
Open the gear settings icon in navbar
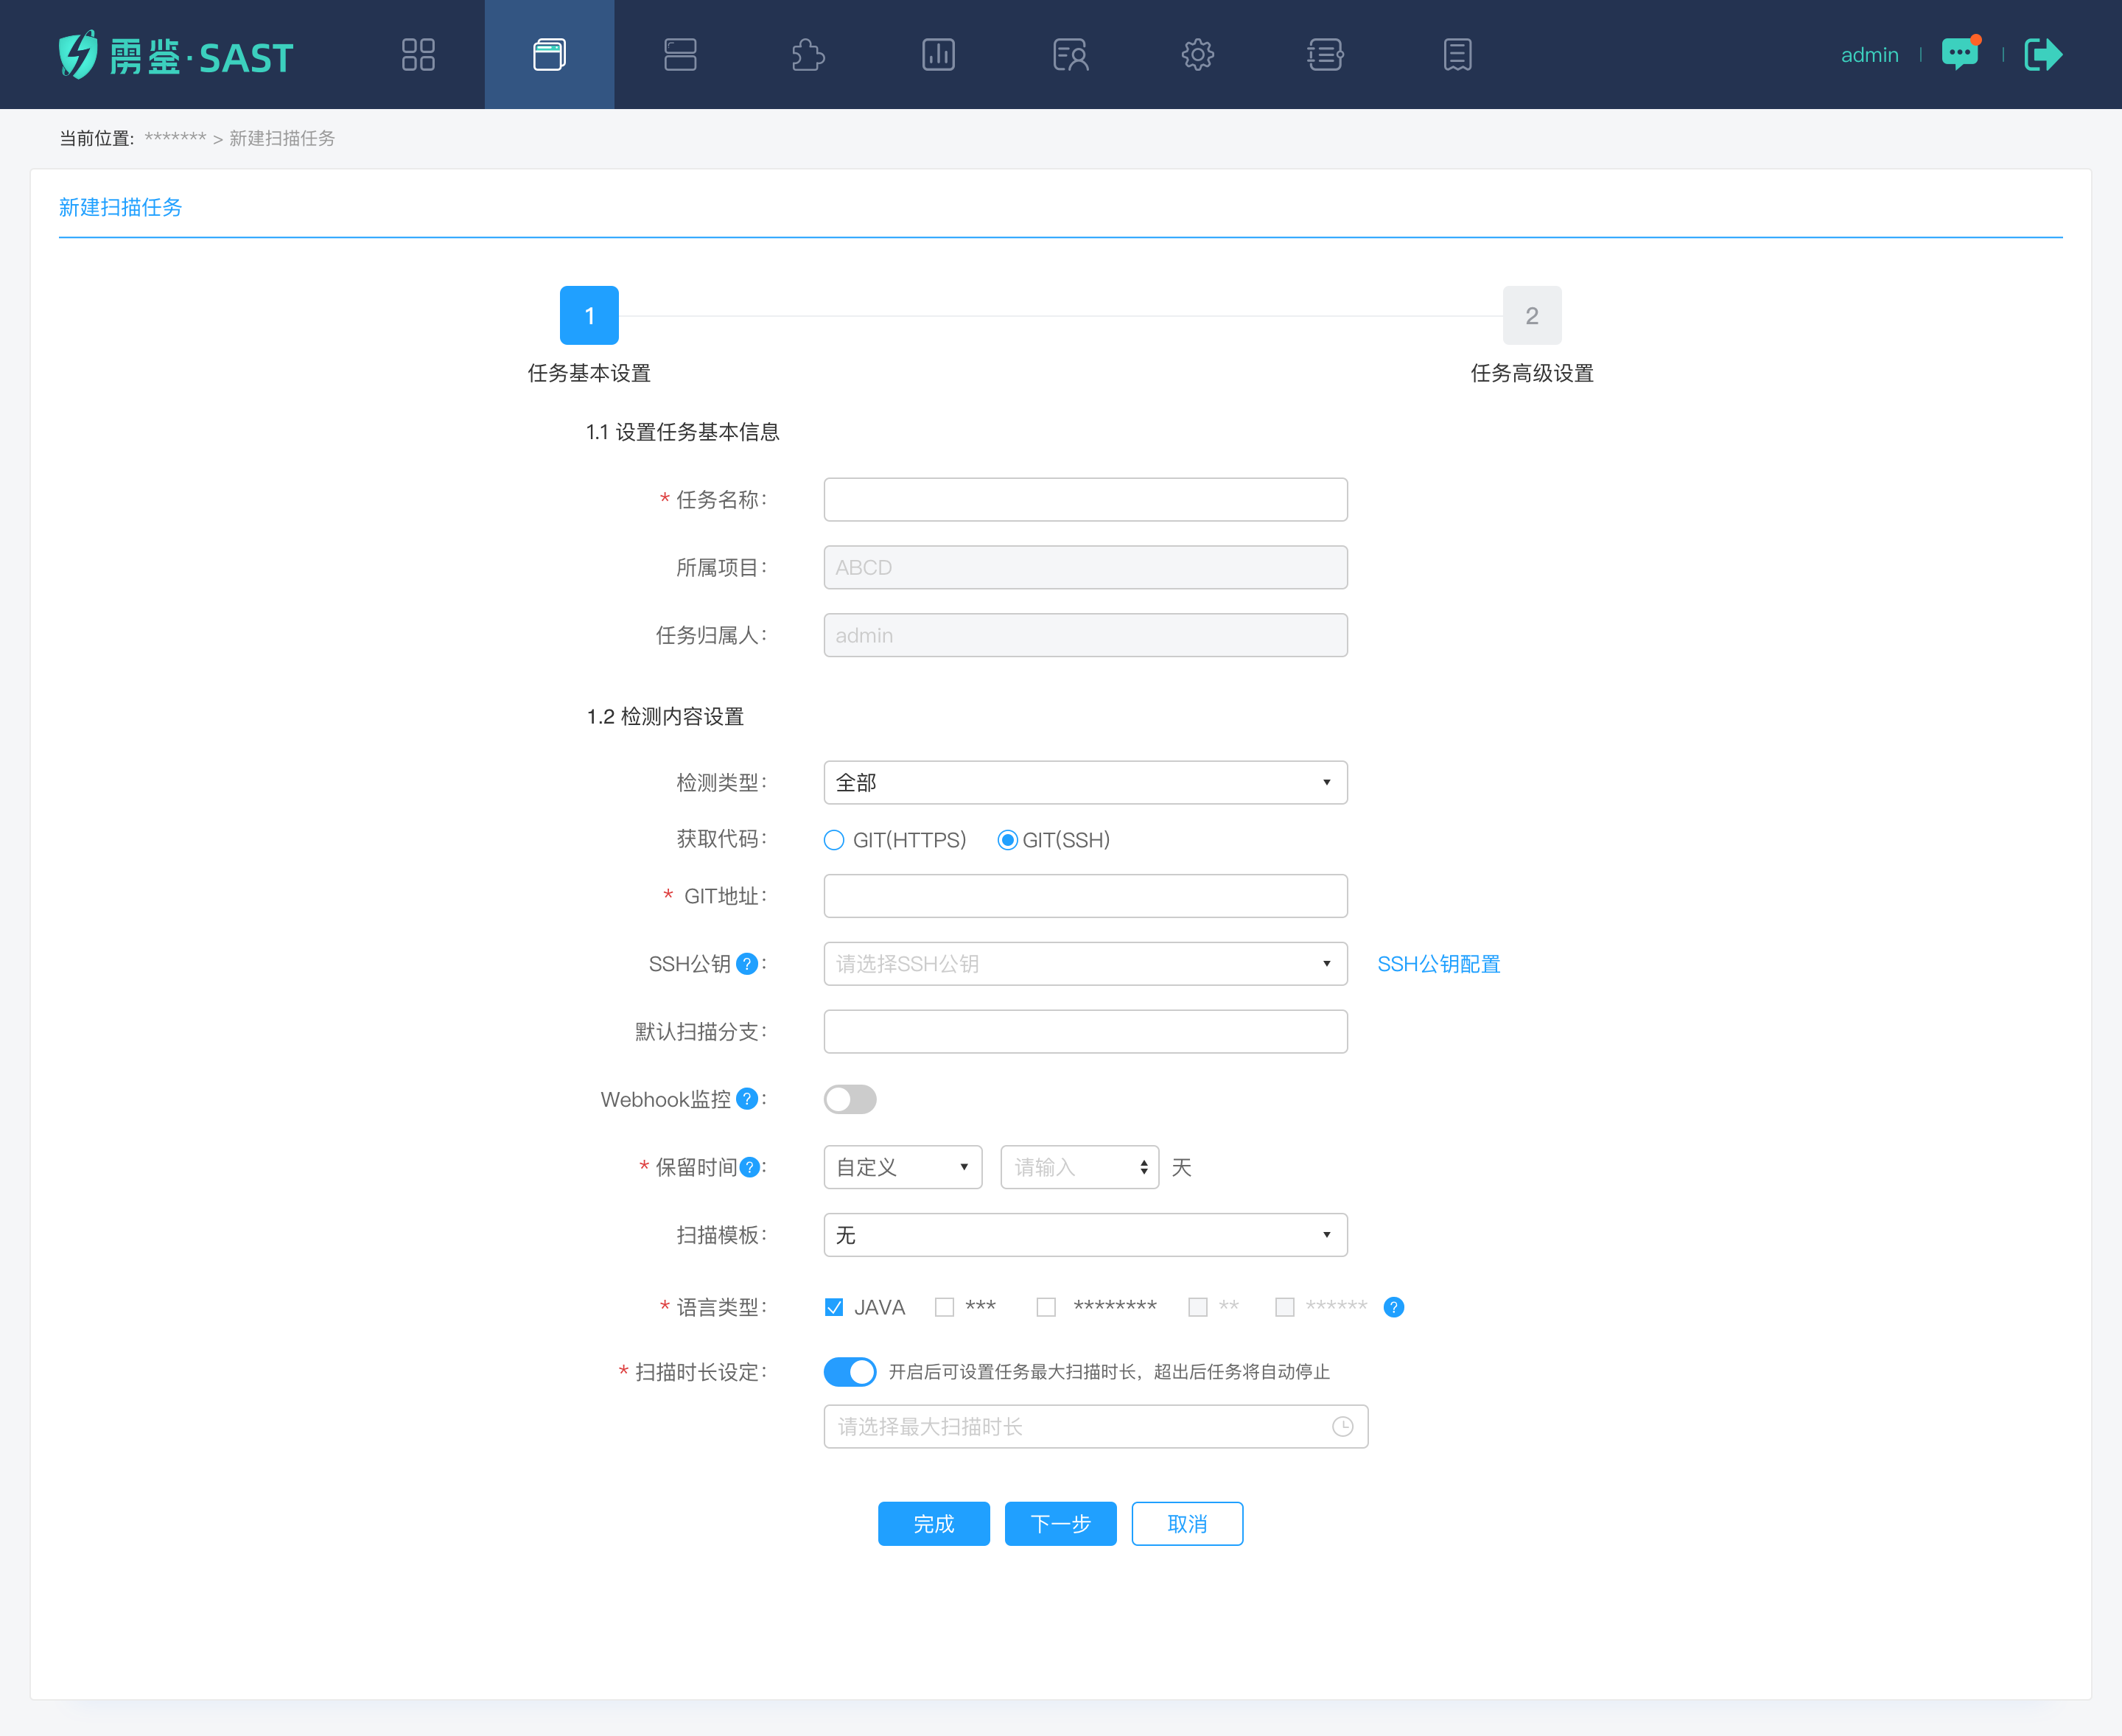click(1197, 54)
